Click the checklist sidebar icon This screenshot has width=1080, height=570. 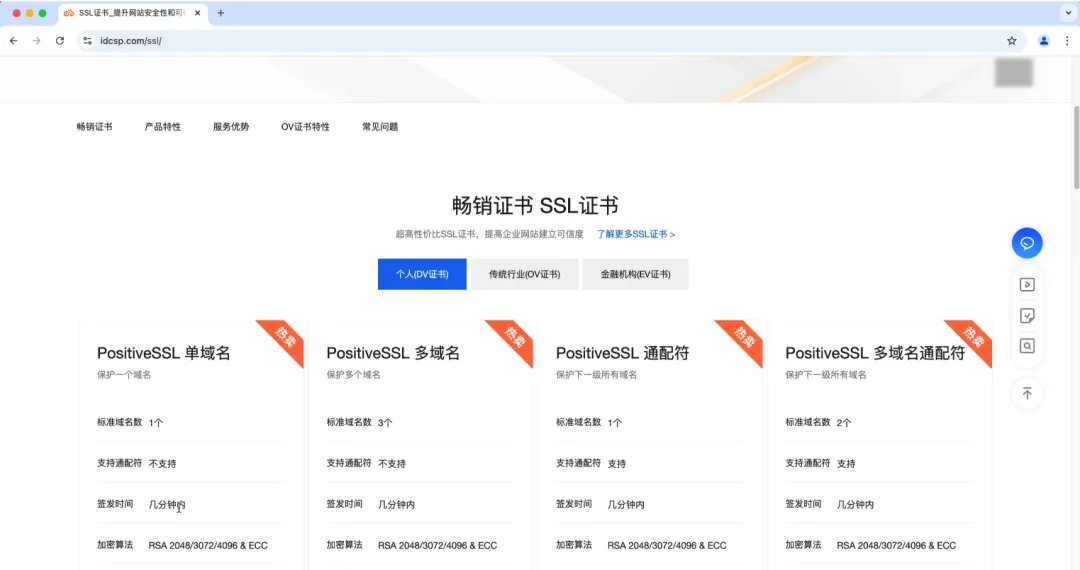tap(1027, 315)
